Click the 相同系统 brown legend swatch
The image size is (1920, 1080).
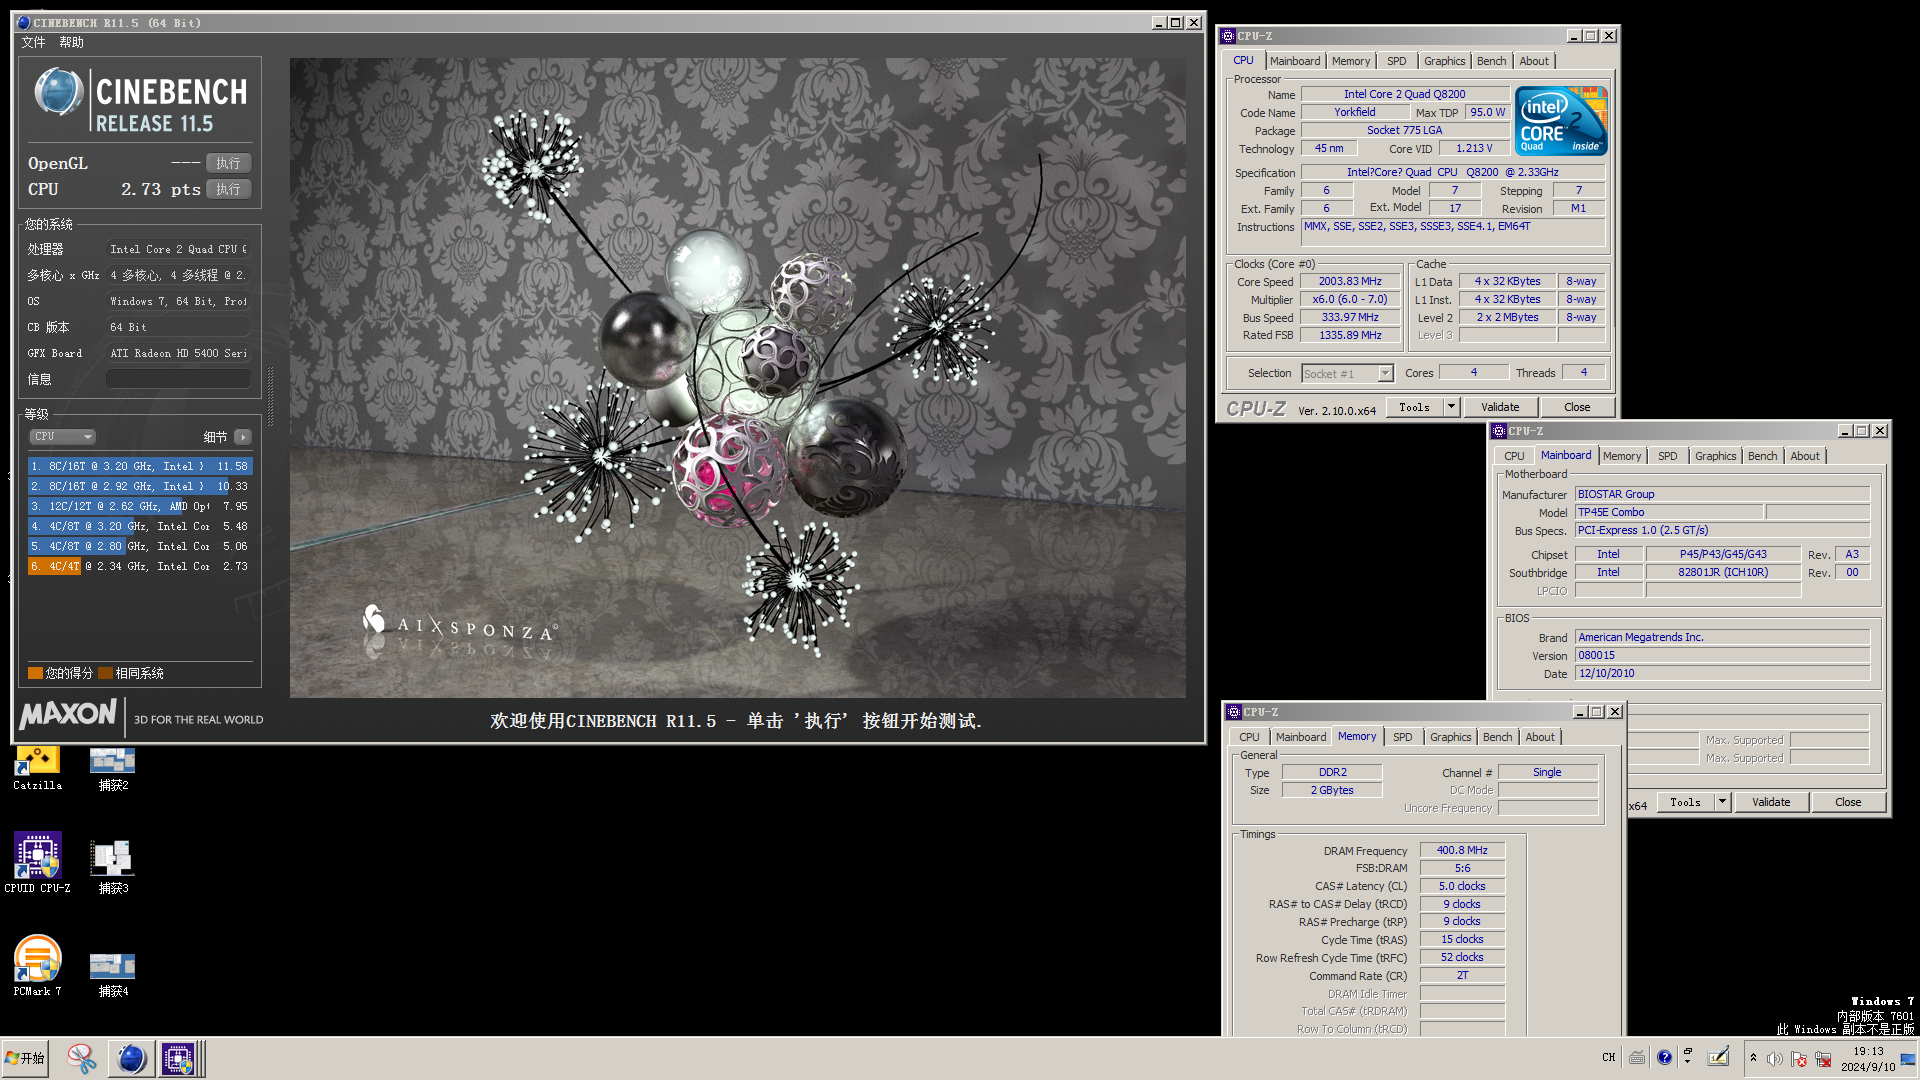pos(105,673)
